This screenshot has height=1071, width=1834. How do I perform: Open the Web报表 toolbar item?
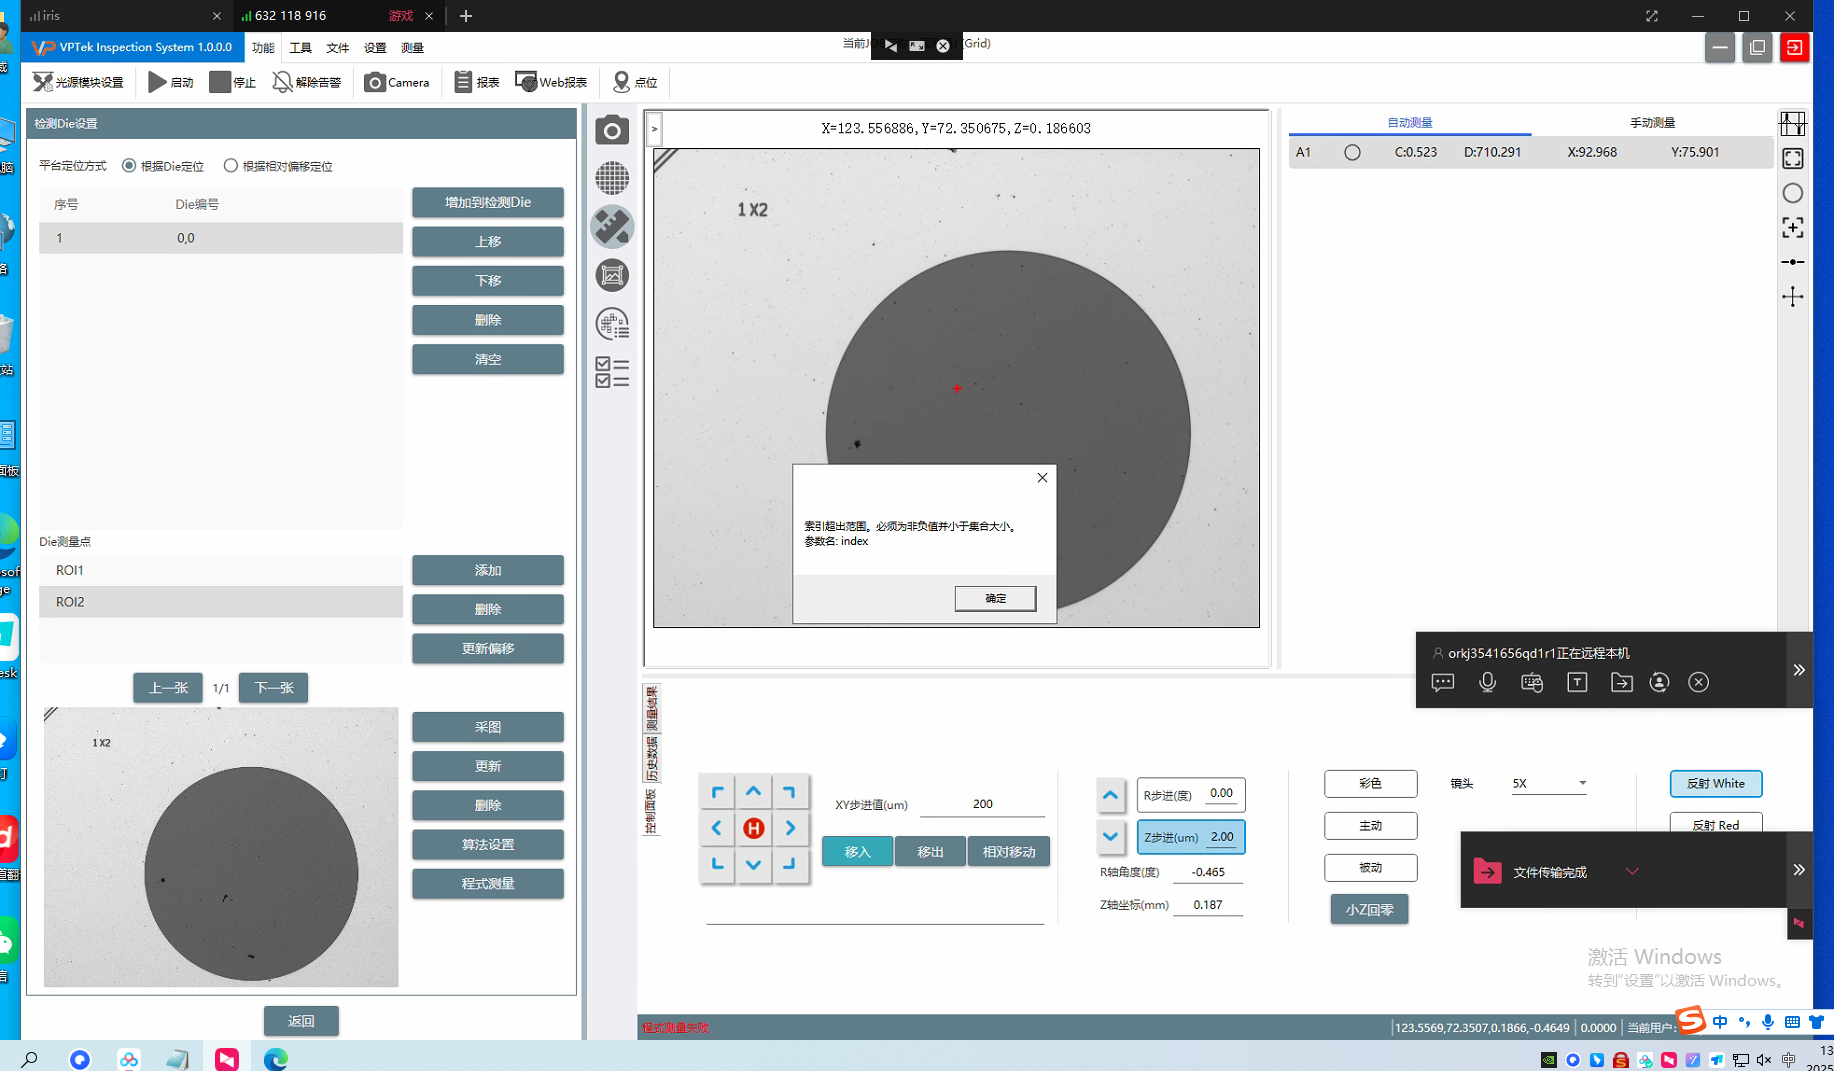551,82
